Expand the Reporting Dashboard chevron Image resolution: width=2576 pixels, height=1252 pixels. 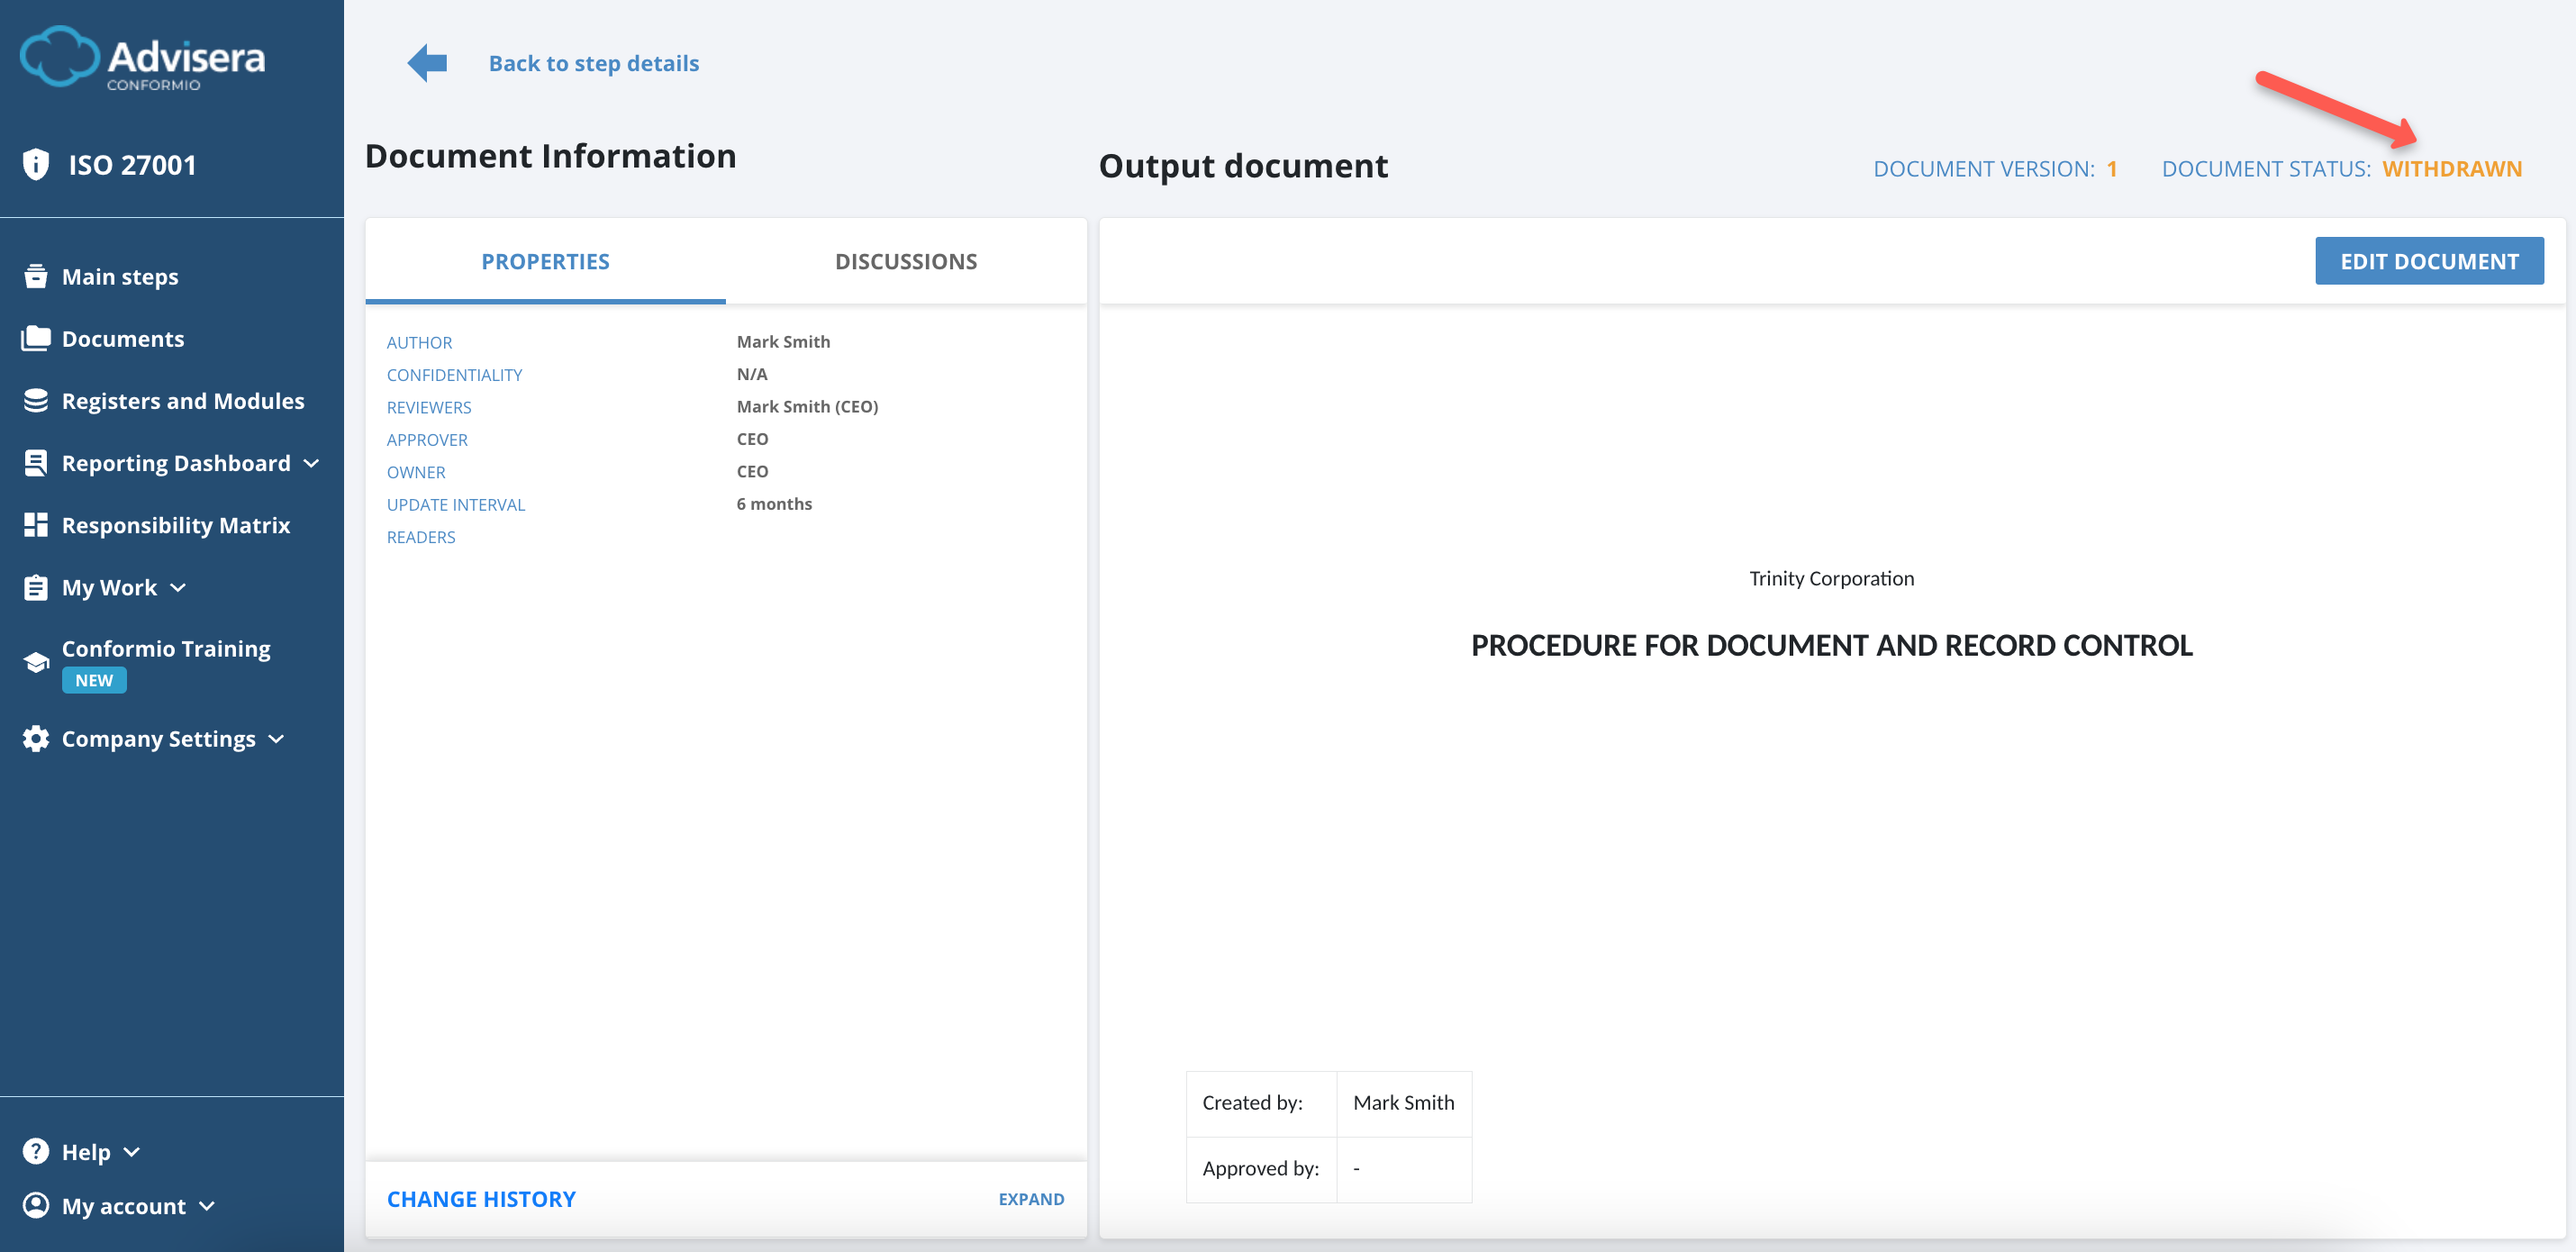(x=313, y=463)
